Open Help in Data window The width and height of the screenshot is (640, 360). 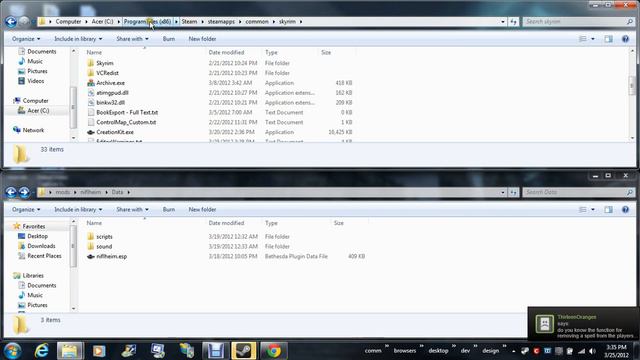pos(625,209)
